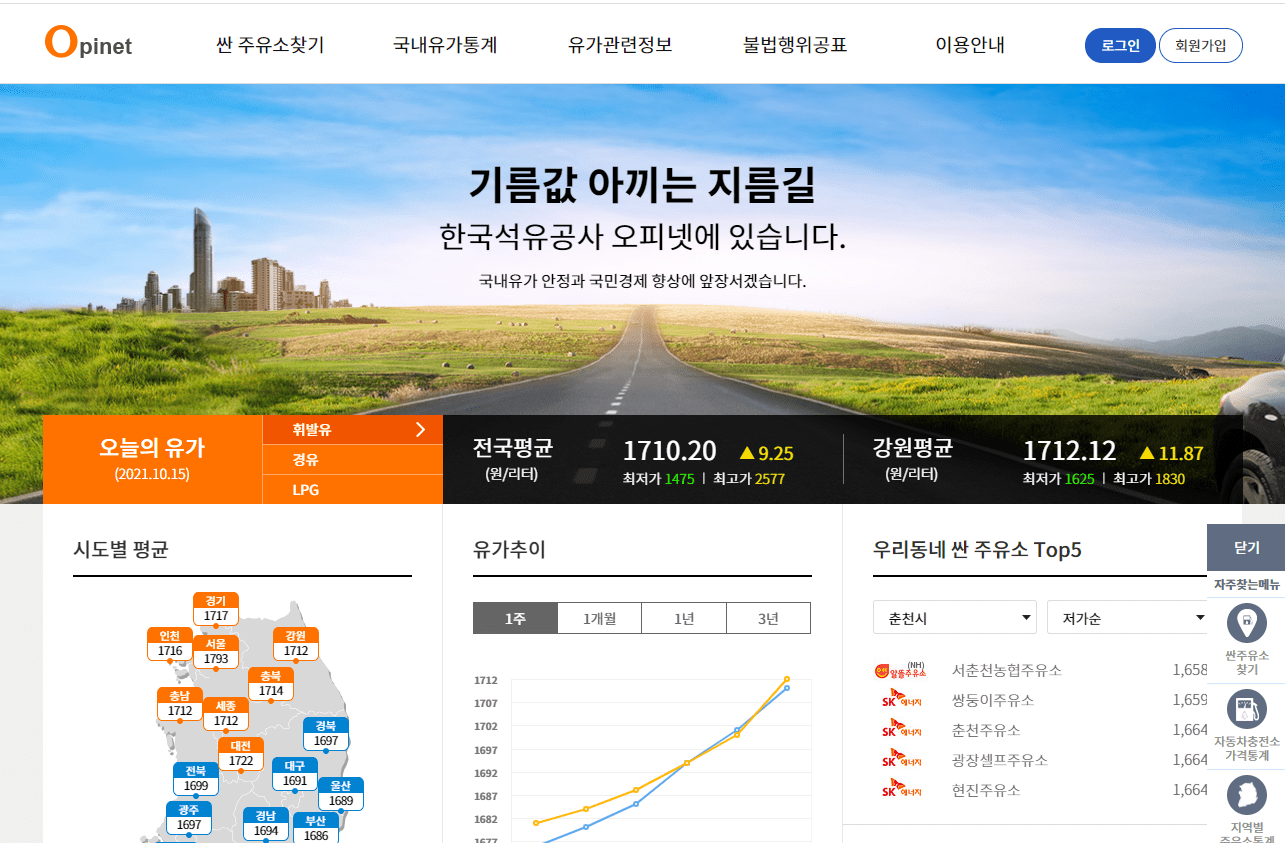
Task: Click the Opinet logo
Action: click(88, 43)
